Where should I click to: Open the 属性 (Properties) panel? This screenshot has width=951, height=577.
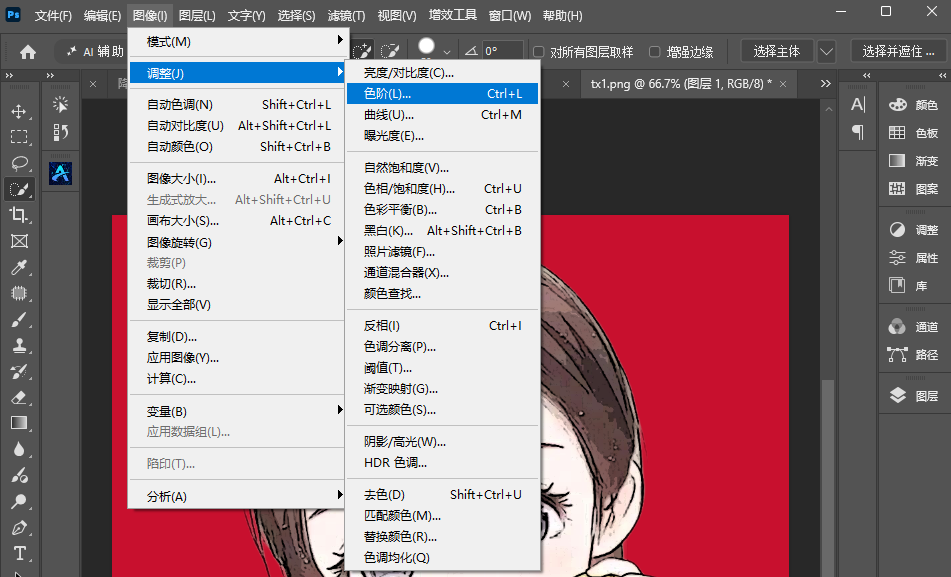[x=913, y=258]
